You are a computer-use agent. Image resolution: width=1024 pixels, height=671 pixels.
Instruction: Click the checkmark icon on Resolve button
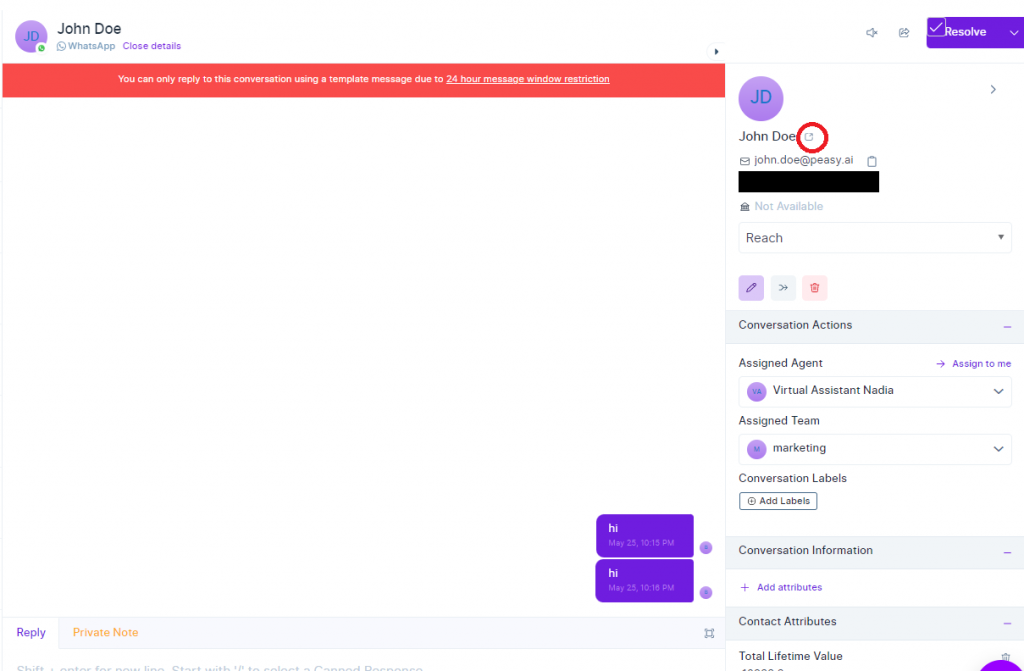point(936,28)
